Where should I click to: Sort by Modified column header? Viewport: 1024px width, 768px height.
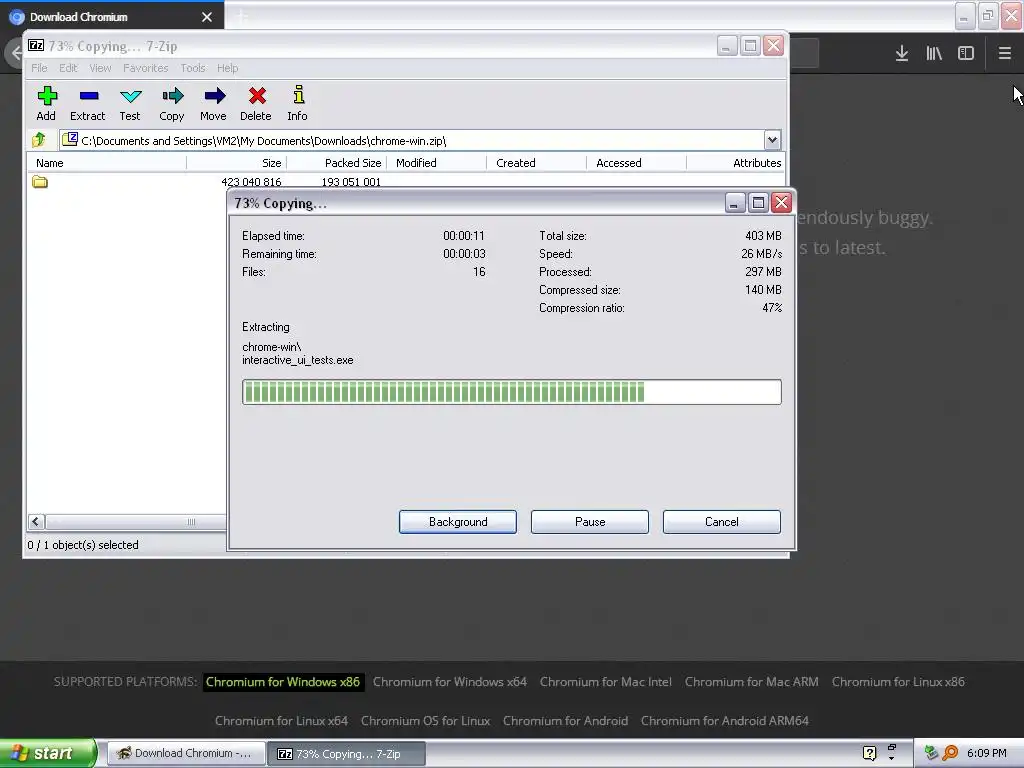pyautogui.click(x=436, y=163)
